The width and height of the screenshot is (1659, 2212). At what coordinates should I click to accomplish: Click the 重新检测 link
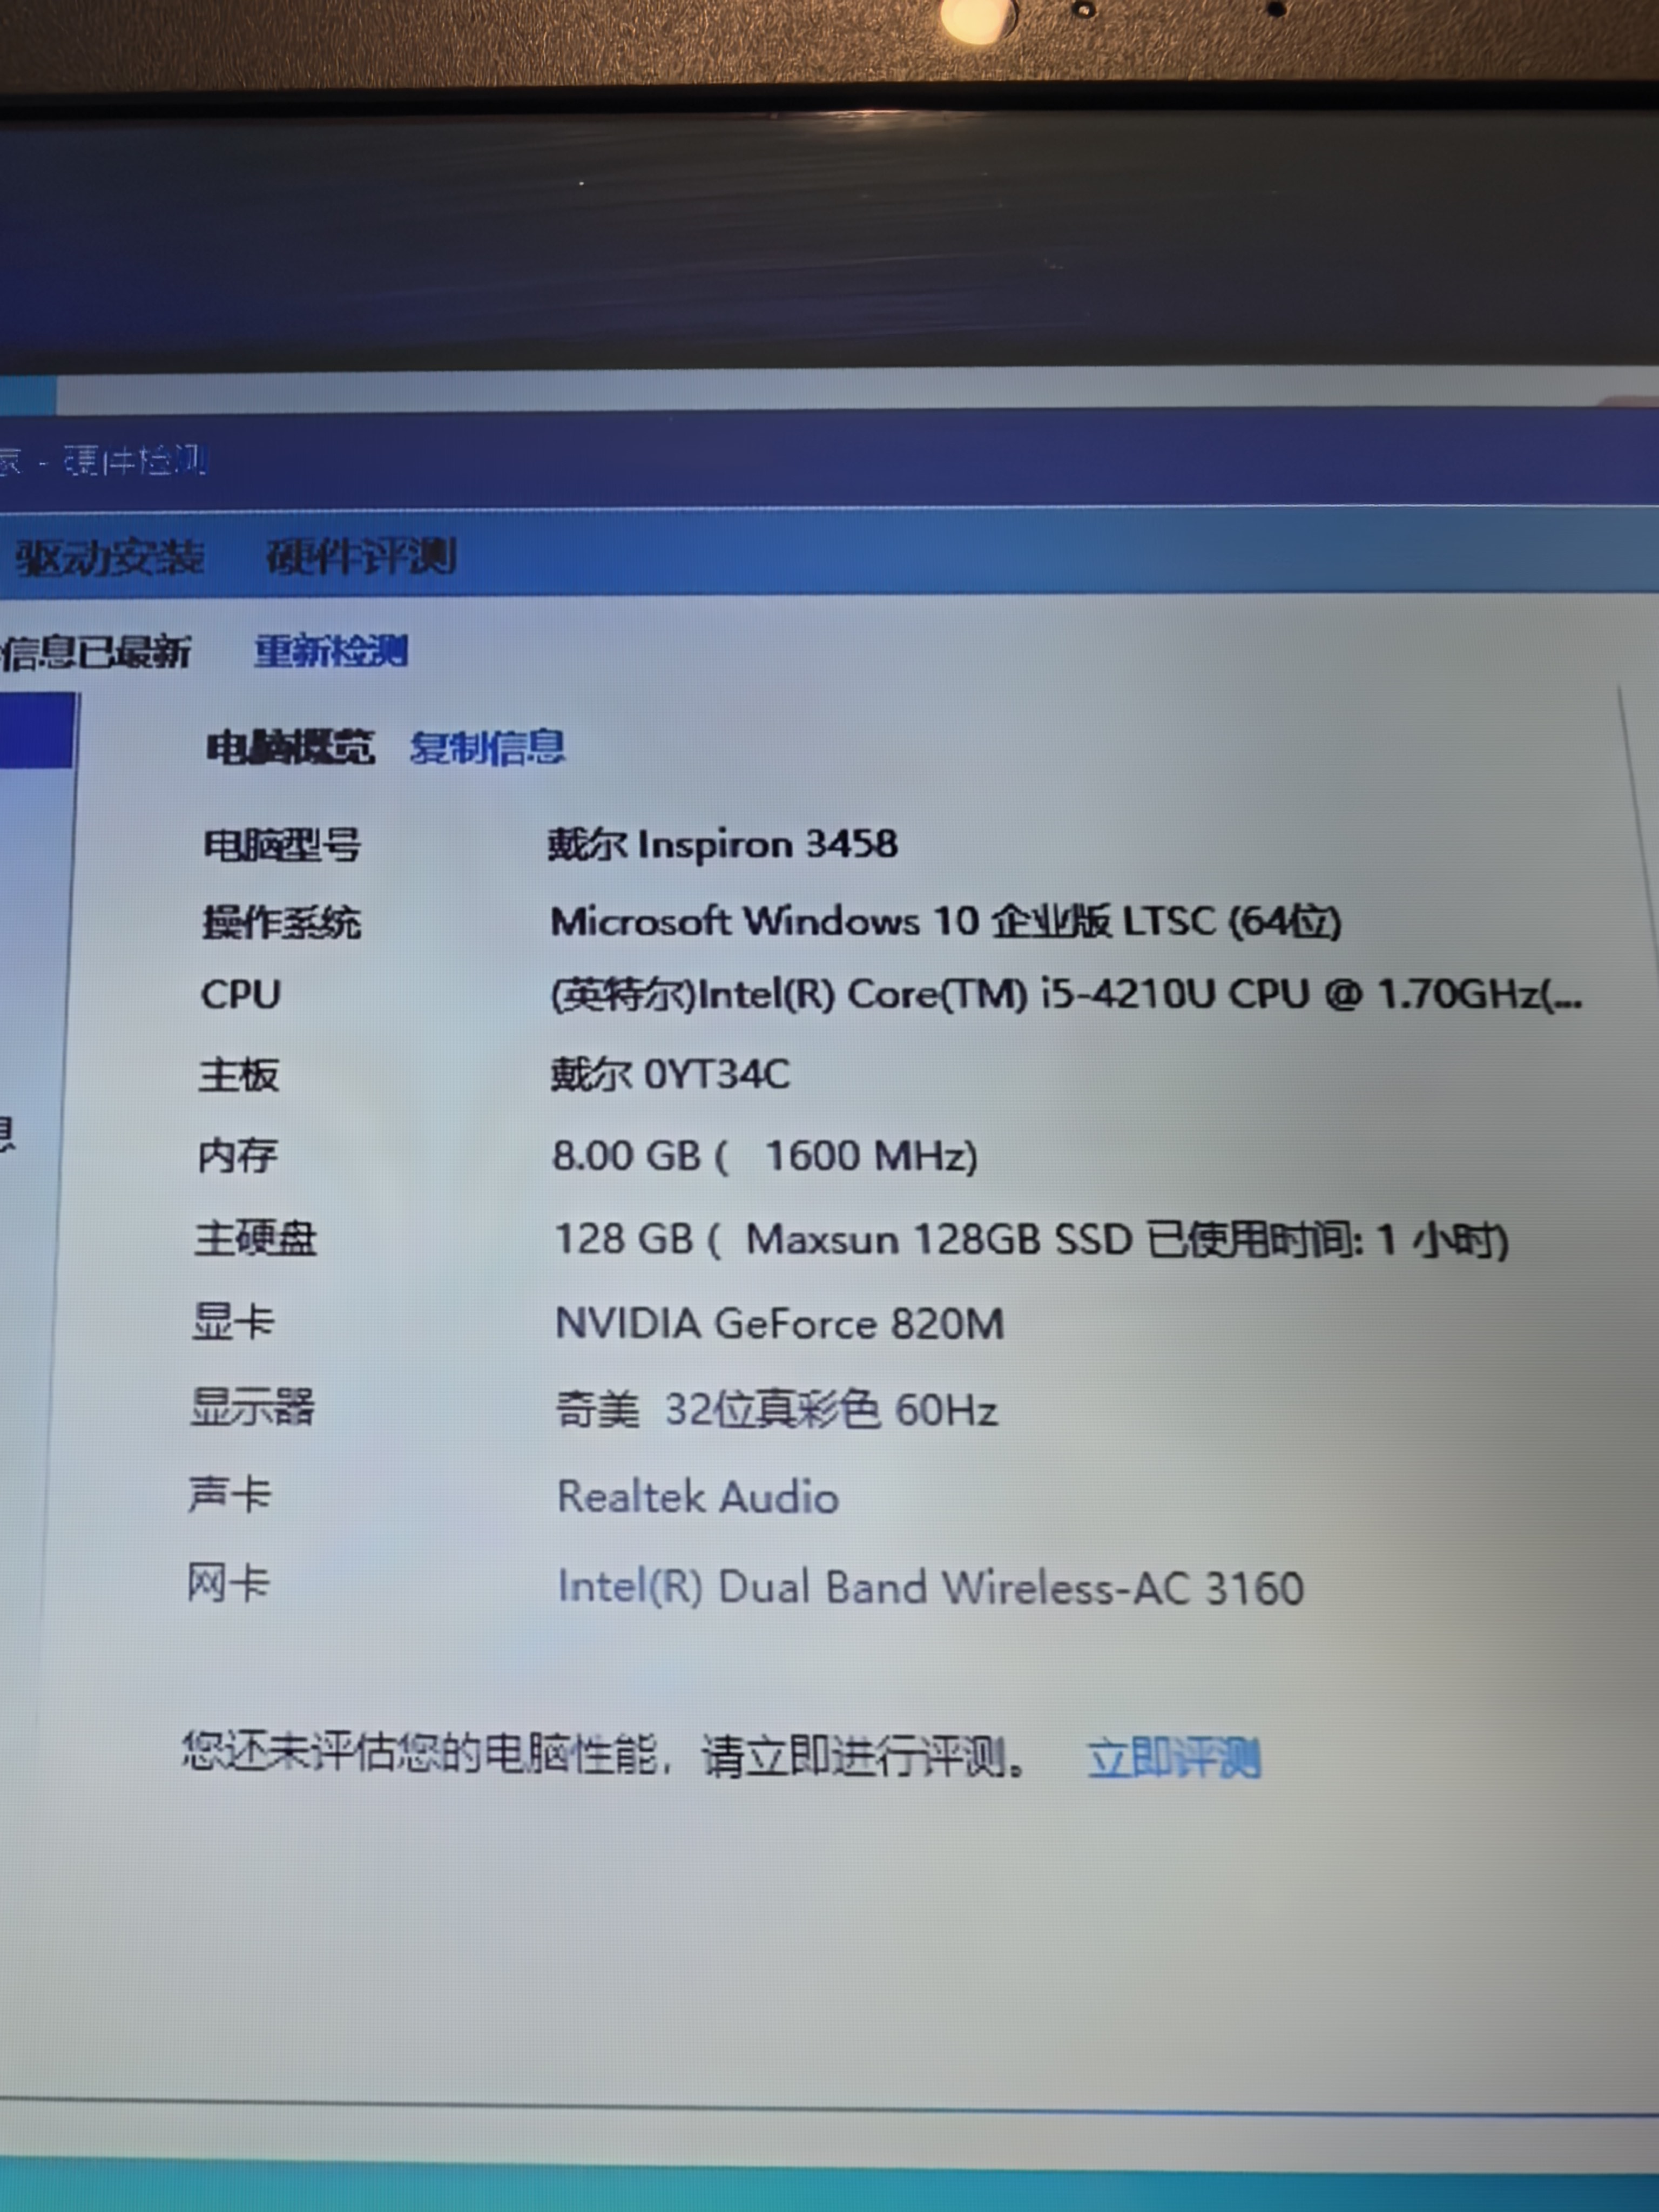pos(331,651)
